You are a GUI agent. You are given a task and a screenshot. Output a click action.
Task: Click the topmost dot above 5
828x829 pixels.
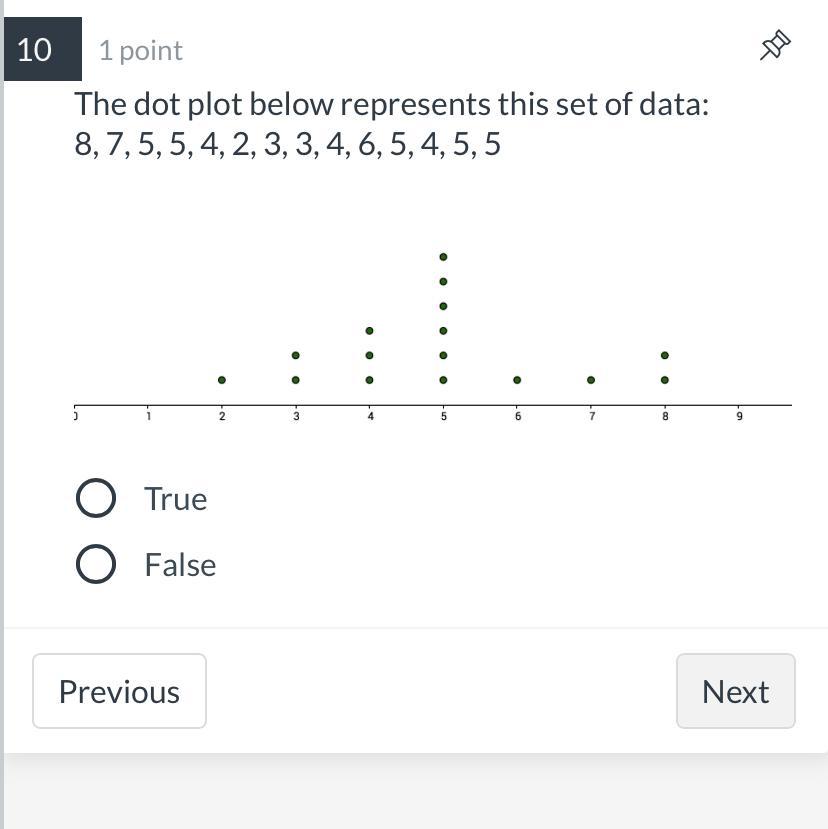point(443,257)
